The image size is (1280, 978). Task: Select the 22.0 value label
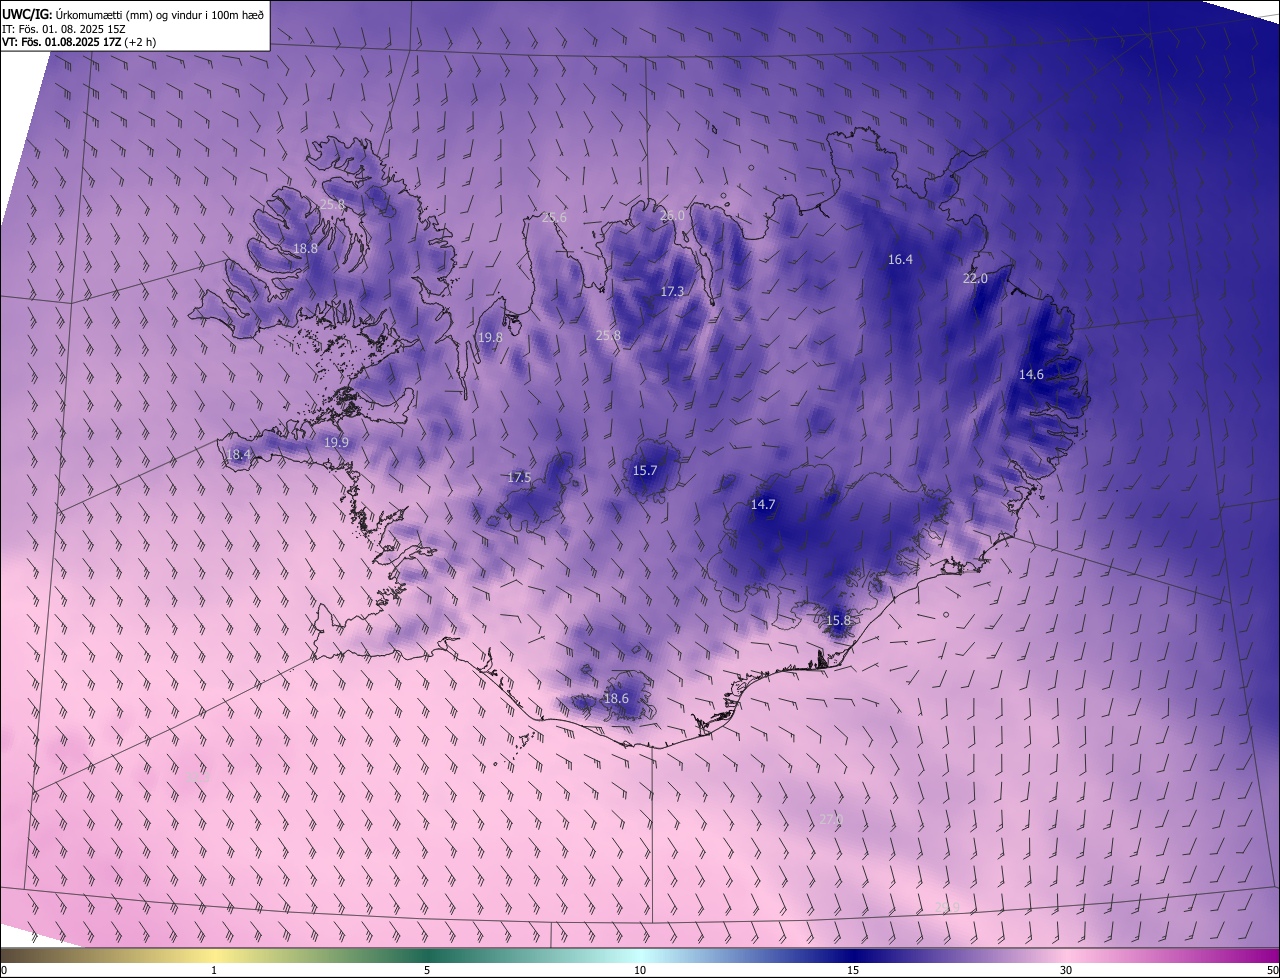pyautogui.click(x=975, y=278)
